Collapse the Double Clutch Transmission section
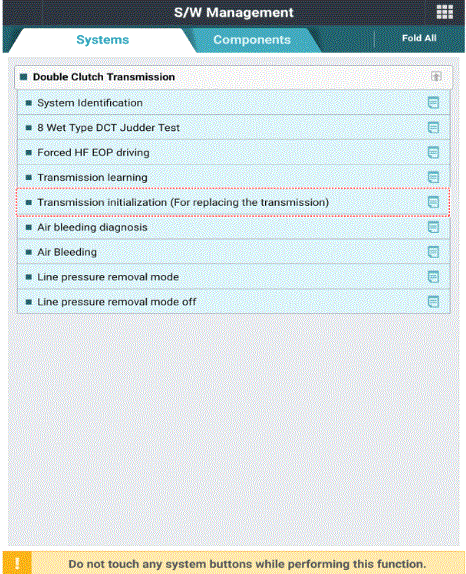466x574 pixels. (436, 77)
